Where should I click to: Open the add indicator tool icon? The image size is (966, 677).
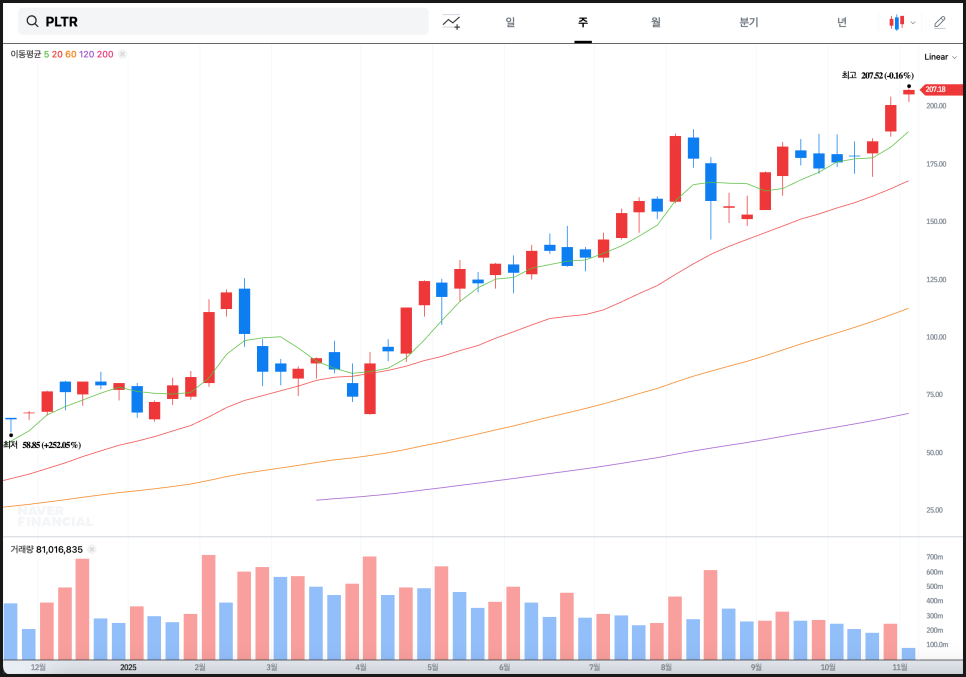point(452,21)
